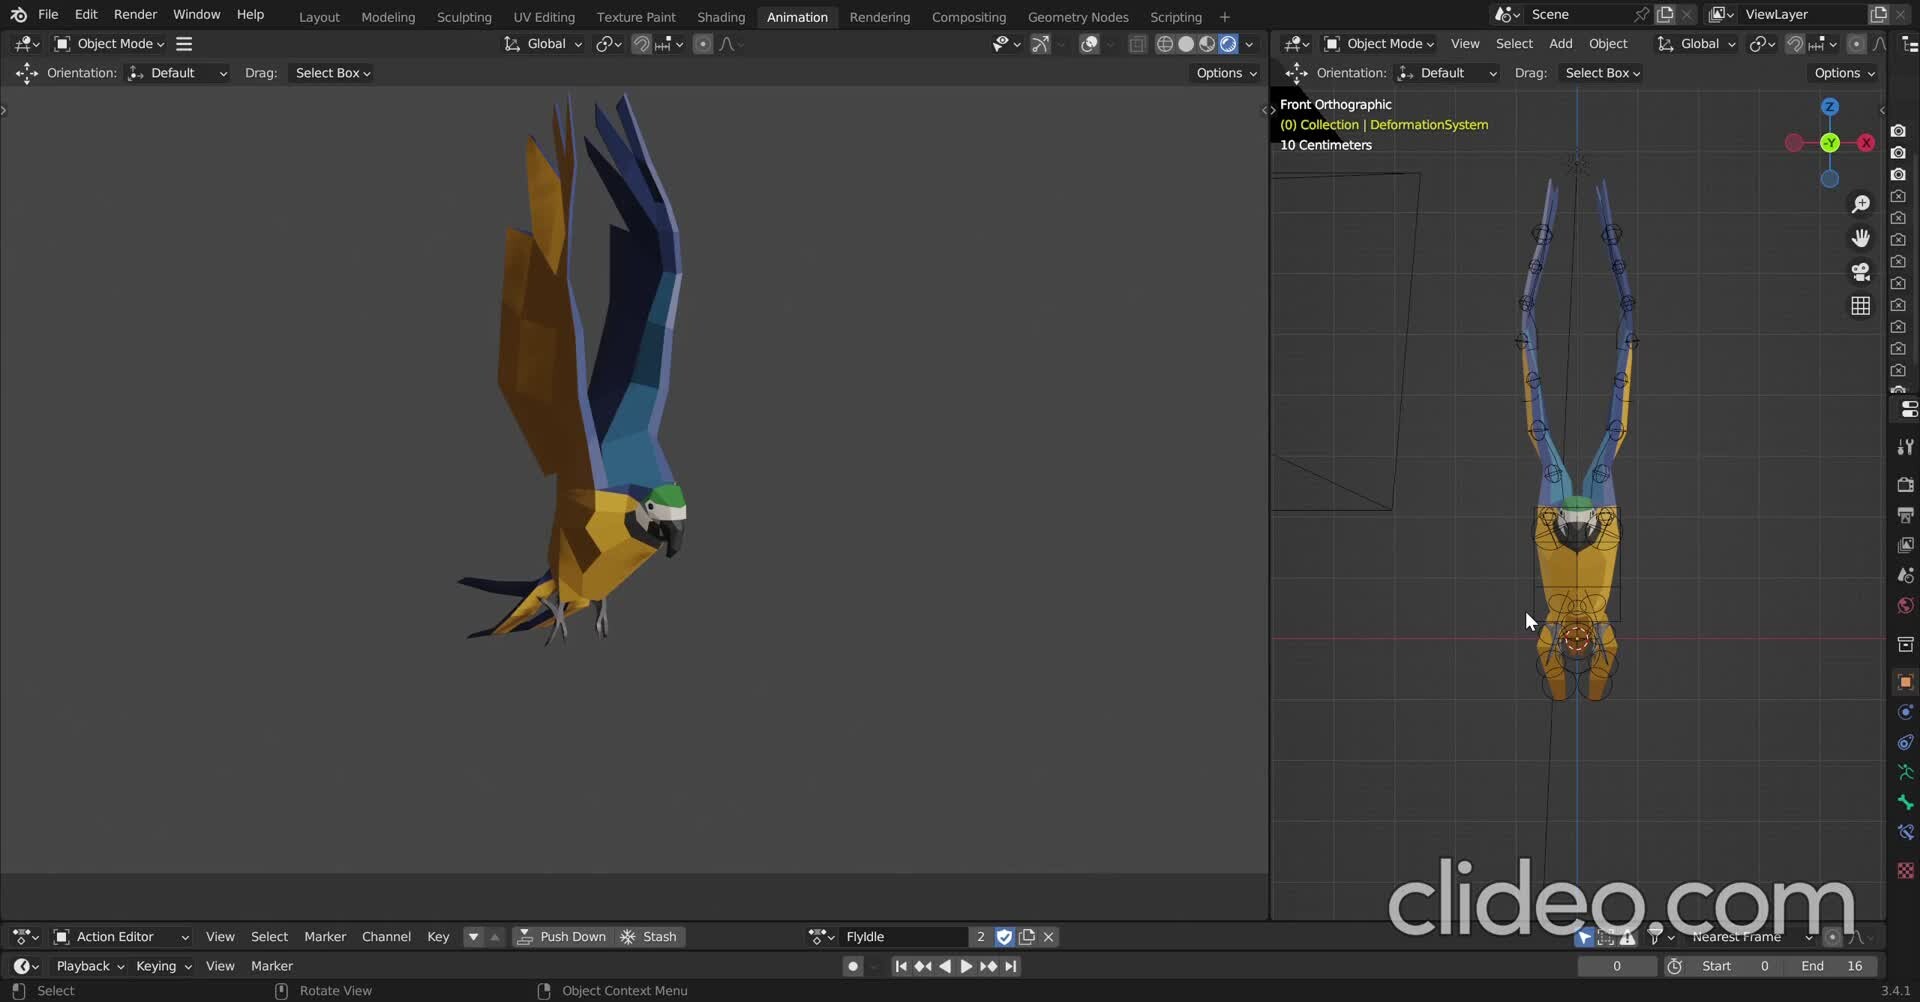The width and height of the screenshot is (1920, 1002).
Task: Switch to the Shading workspace tab
Action: (721, 17)
